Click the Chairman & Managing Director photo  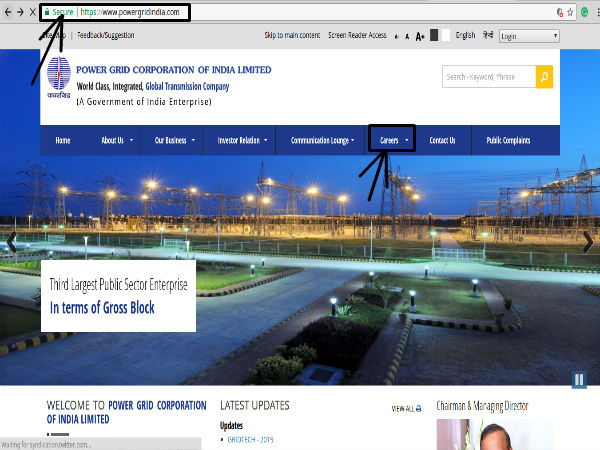point(494,435)
